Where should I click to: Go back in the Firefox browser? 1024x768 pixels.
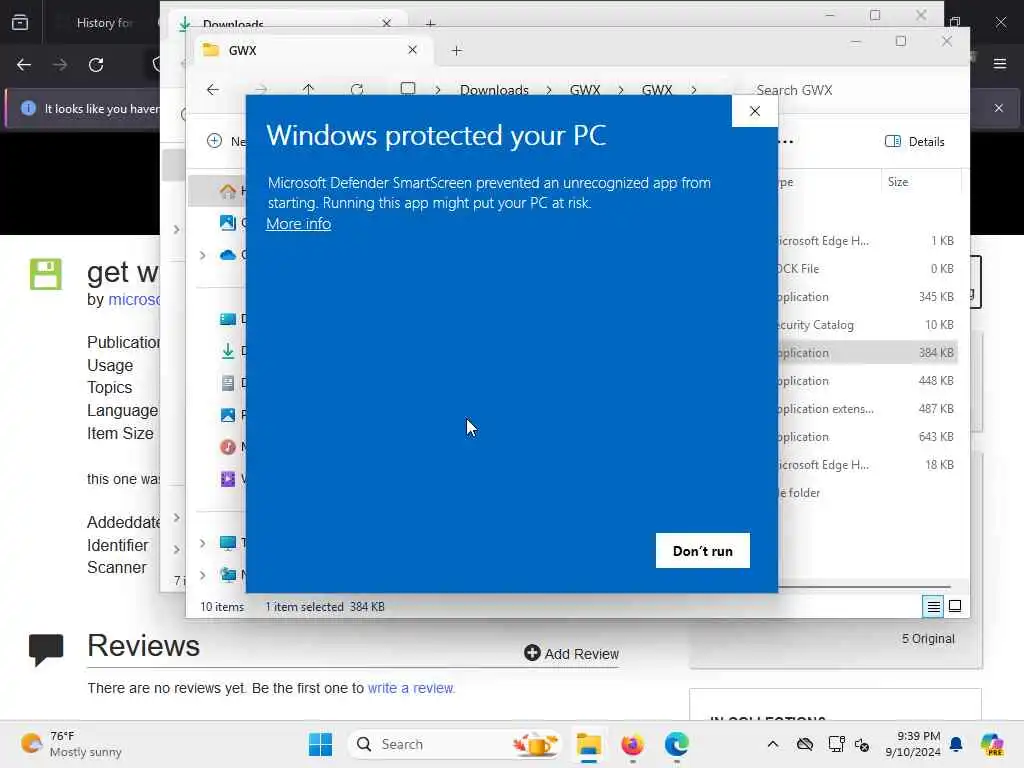tap(24, 65)
